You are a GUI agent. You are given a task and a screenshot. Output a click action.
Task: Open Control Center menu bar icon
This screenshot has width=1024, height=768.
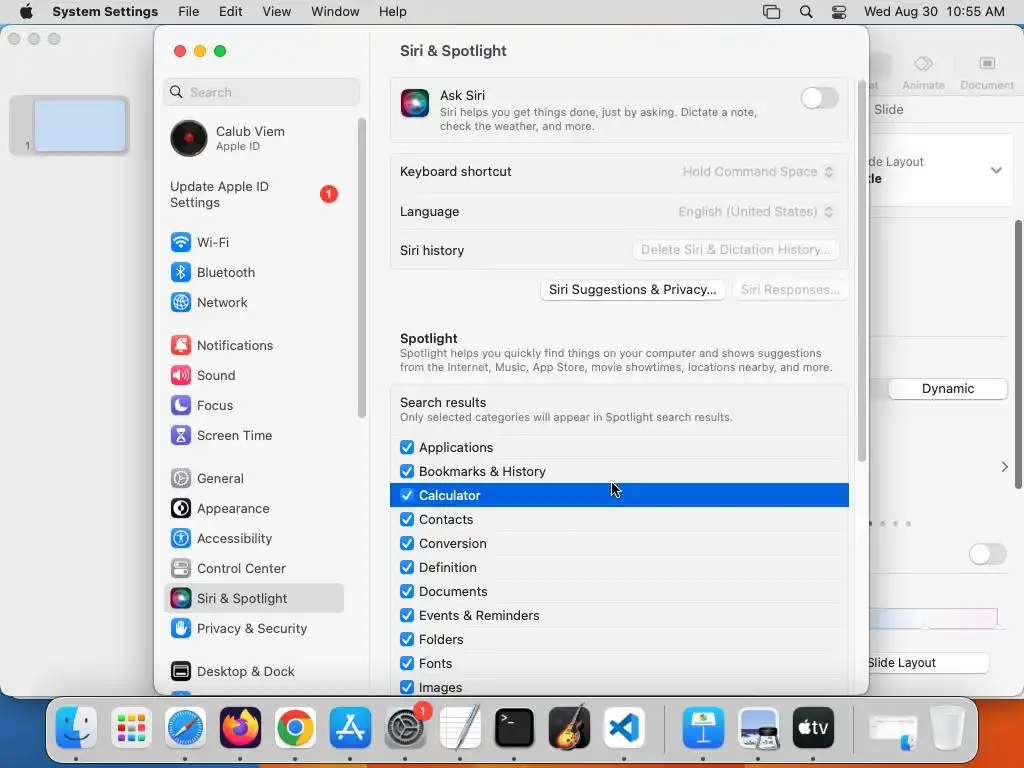839,12
